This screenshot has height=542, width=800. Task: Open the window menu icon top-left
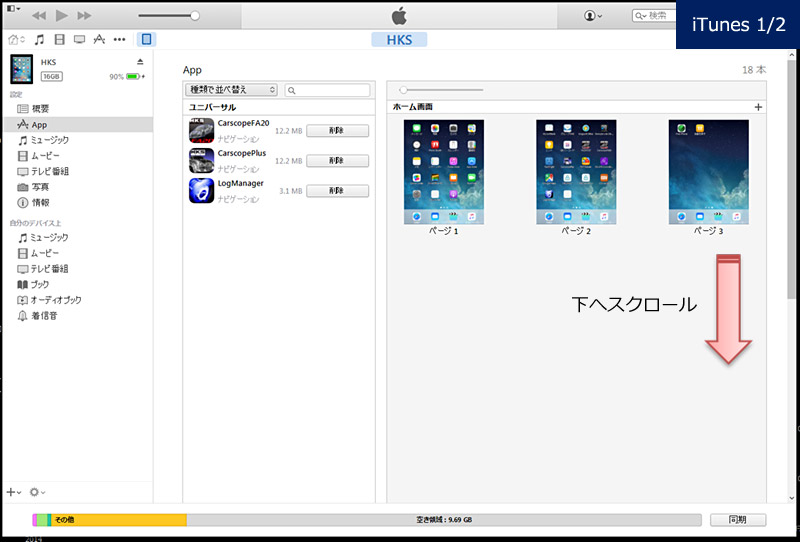click(x=13, y=9)
